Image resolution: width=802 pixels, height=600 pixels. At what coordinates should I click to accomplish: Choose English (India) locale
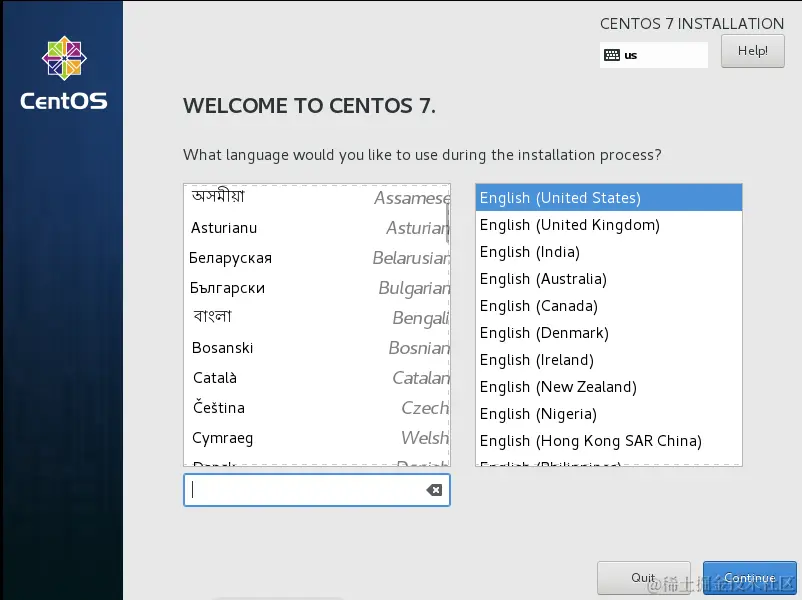point(609,252)
